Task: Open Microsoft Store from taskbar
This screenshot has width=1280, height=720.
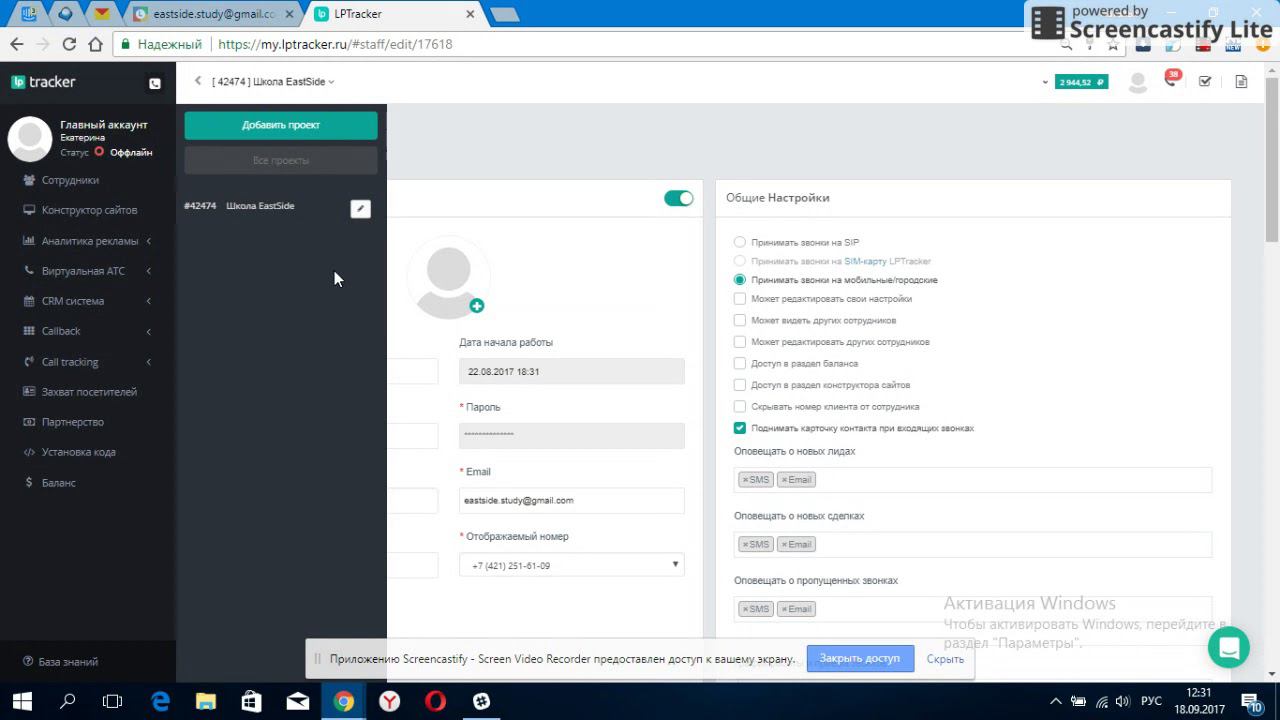Action: (252, 701)
